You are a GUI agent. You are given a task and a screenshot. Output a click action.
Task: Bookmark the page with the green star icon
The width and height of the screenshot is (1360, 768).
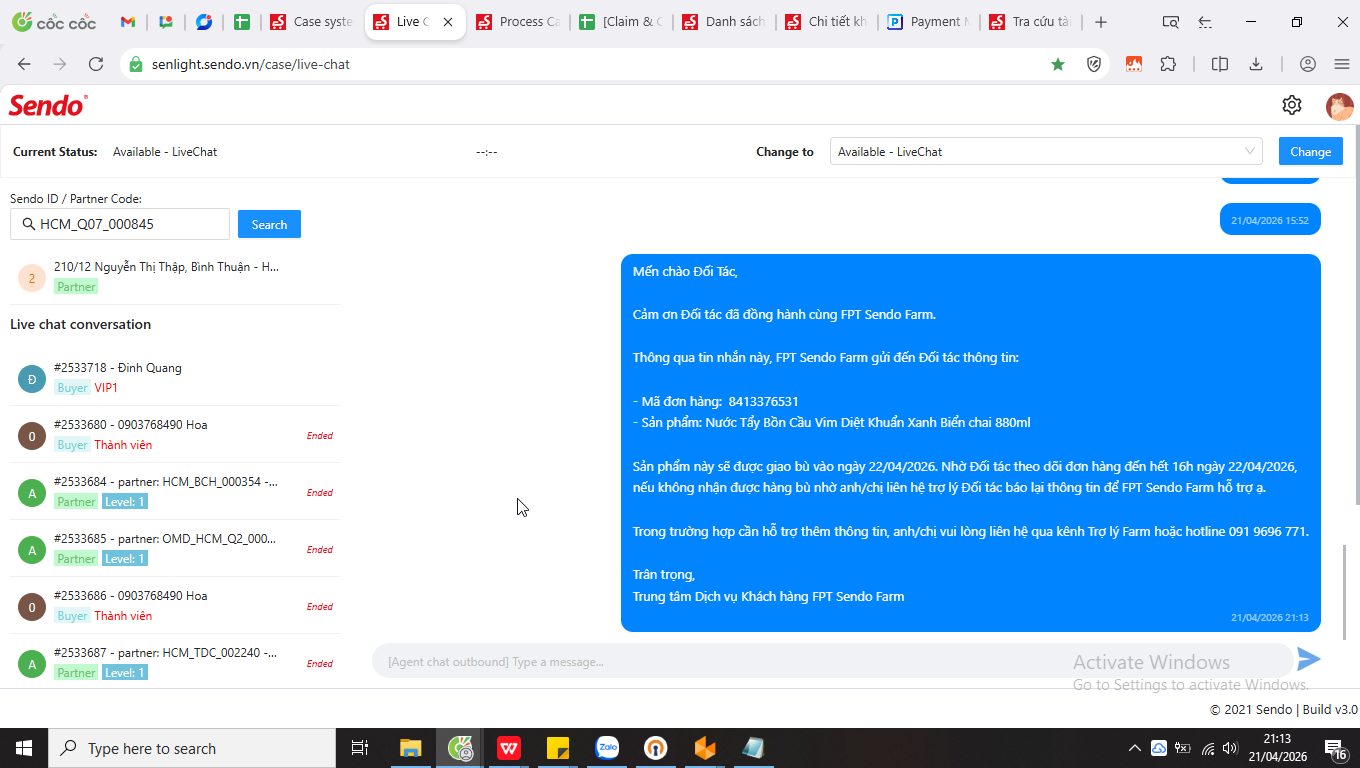[x=1058, y=64]
